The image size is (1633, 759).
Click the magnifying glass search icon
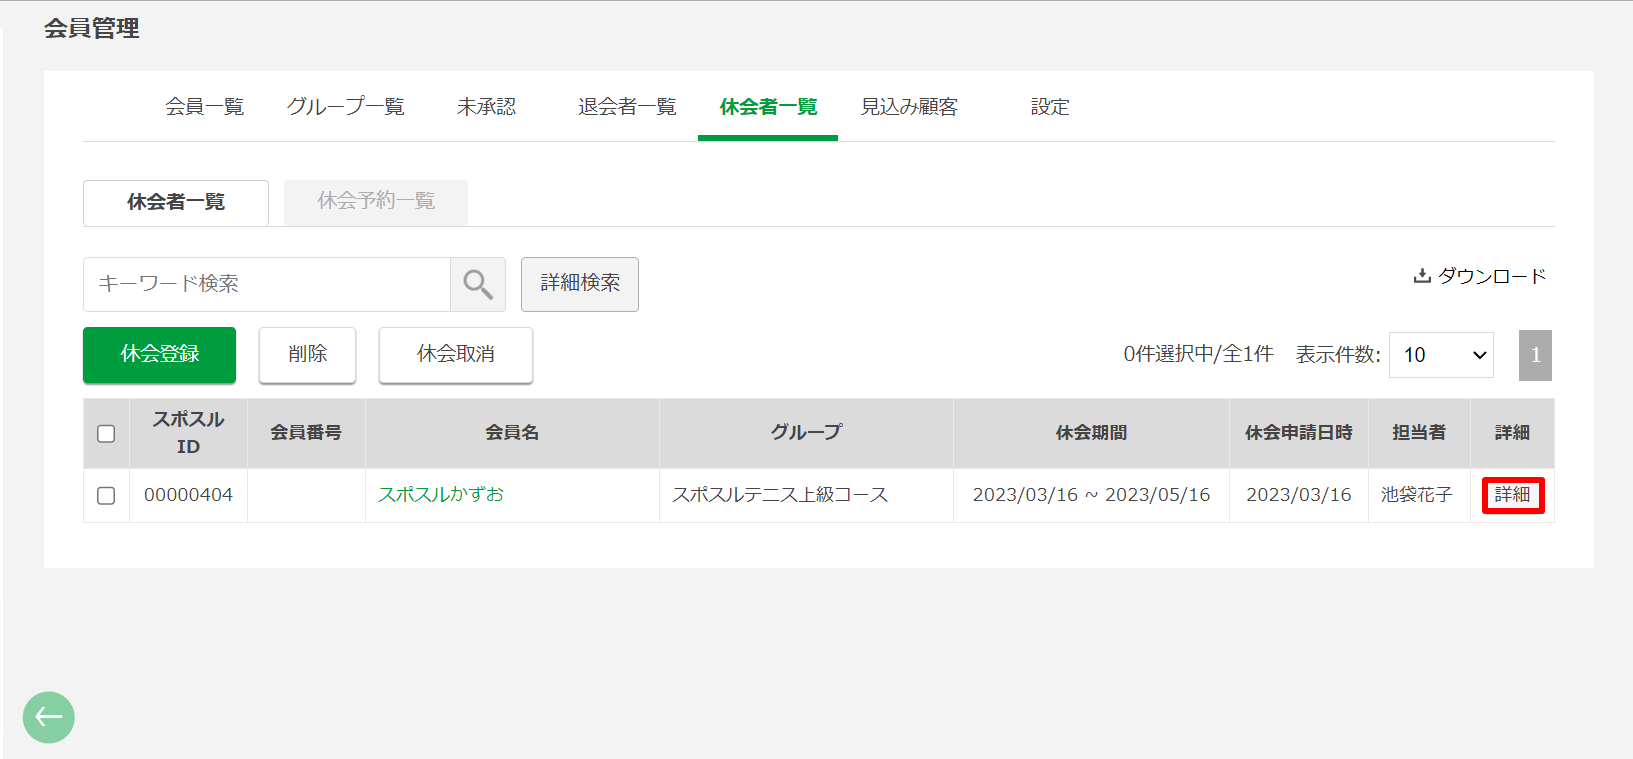pyautogui.click(x=478, y=284)
